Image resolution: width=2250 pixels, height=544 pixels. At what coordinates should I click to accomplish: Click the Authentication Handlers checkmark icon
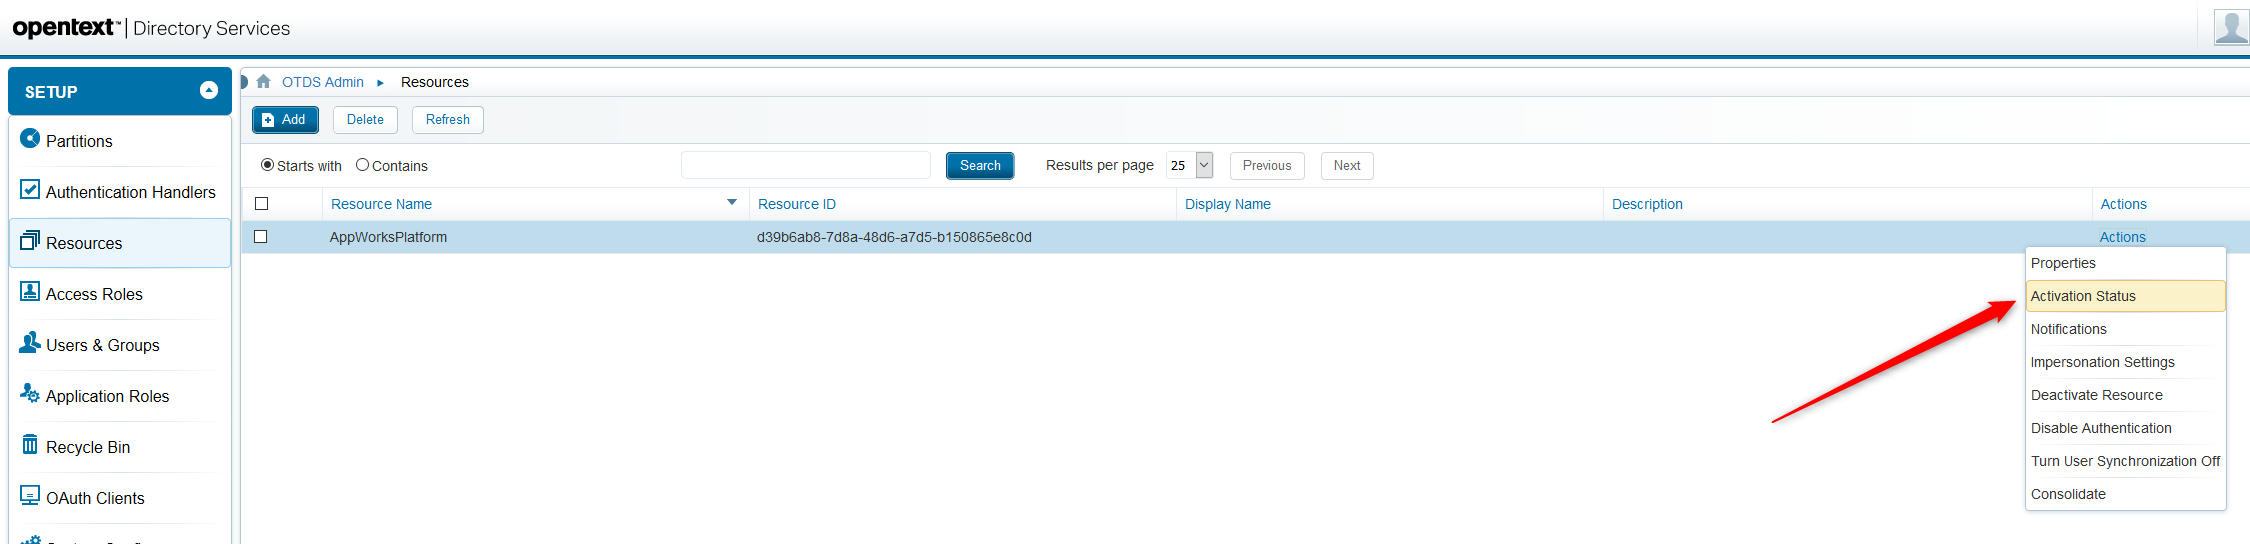[30, 190]
